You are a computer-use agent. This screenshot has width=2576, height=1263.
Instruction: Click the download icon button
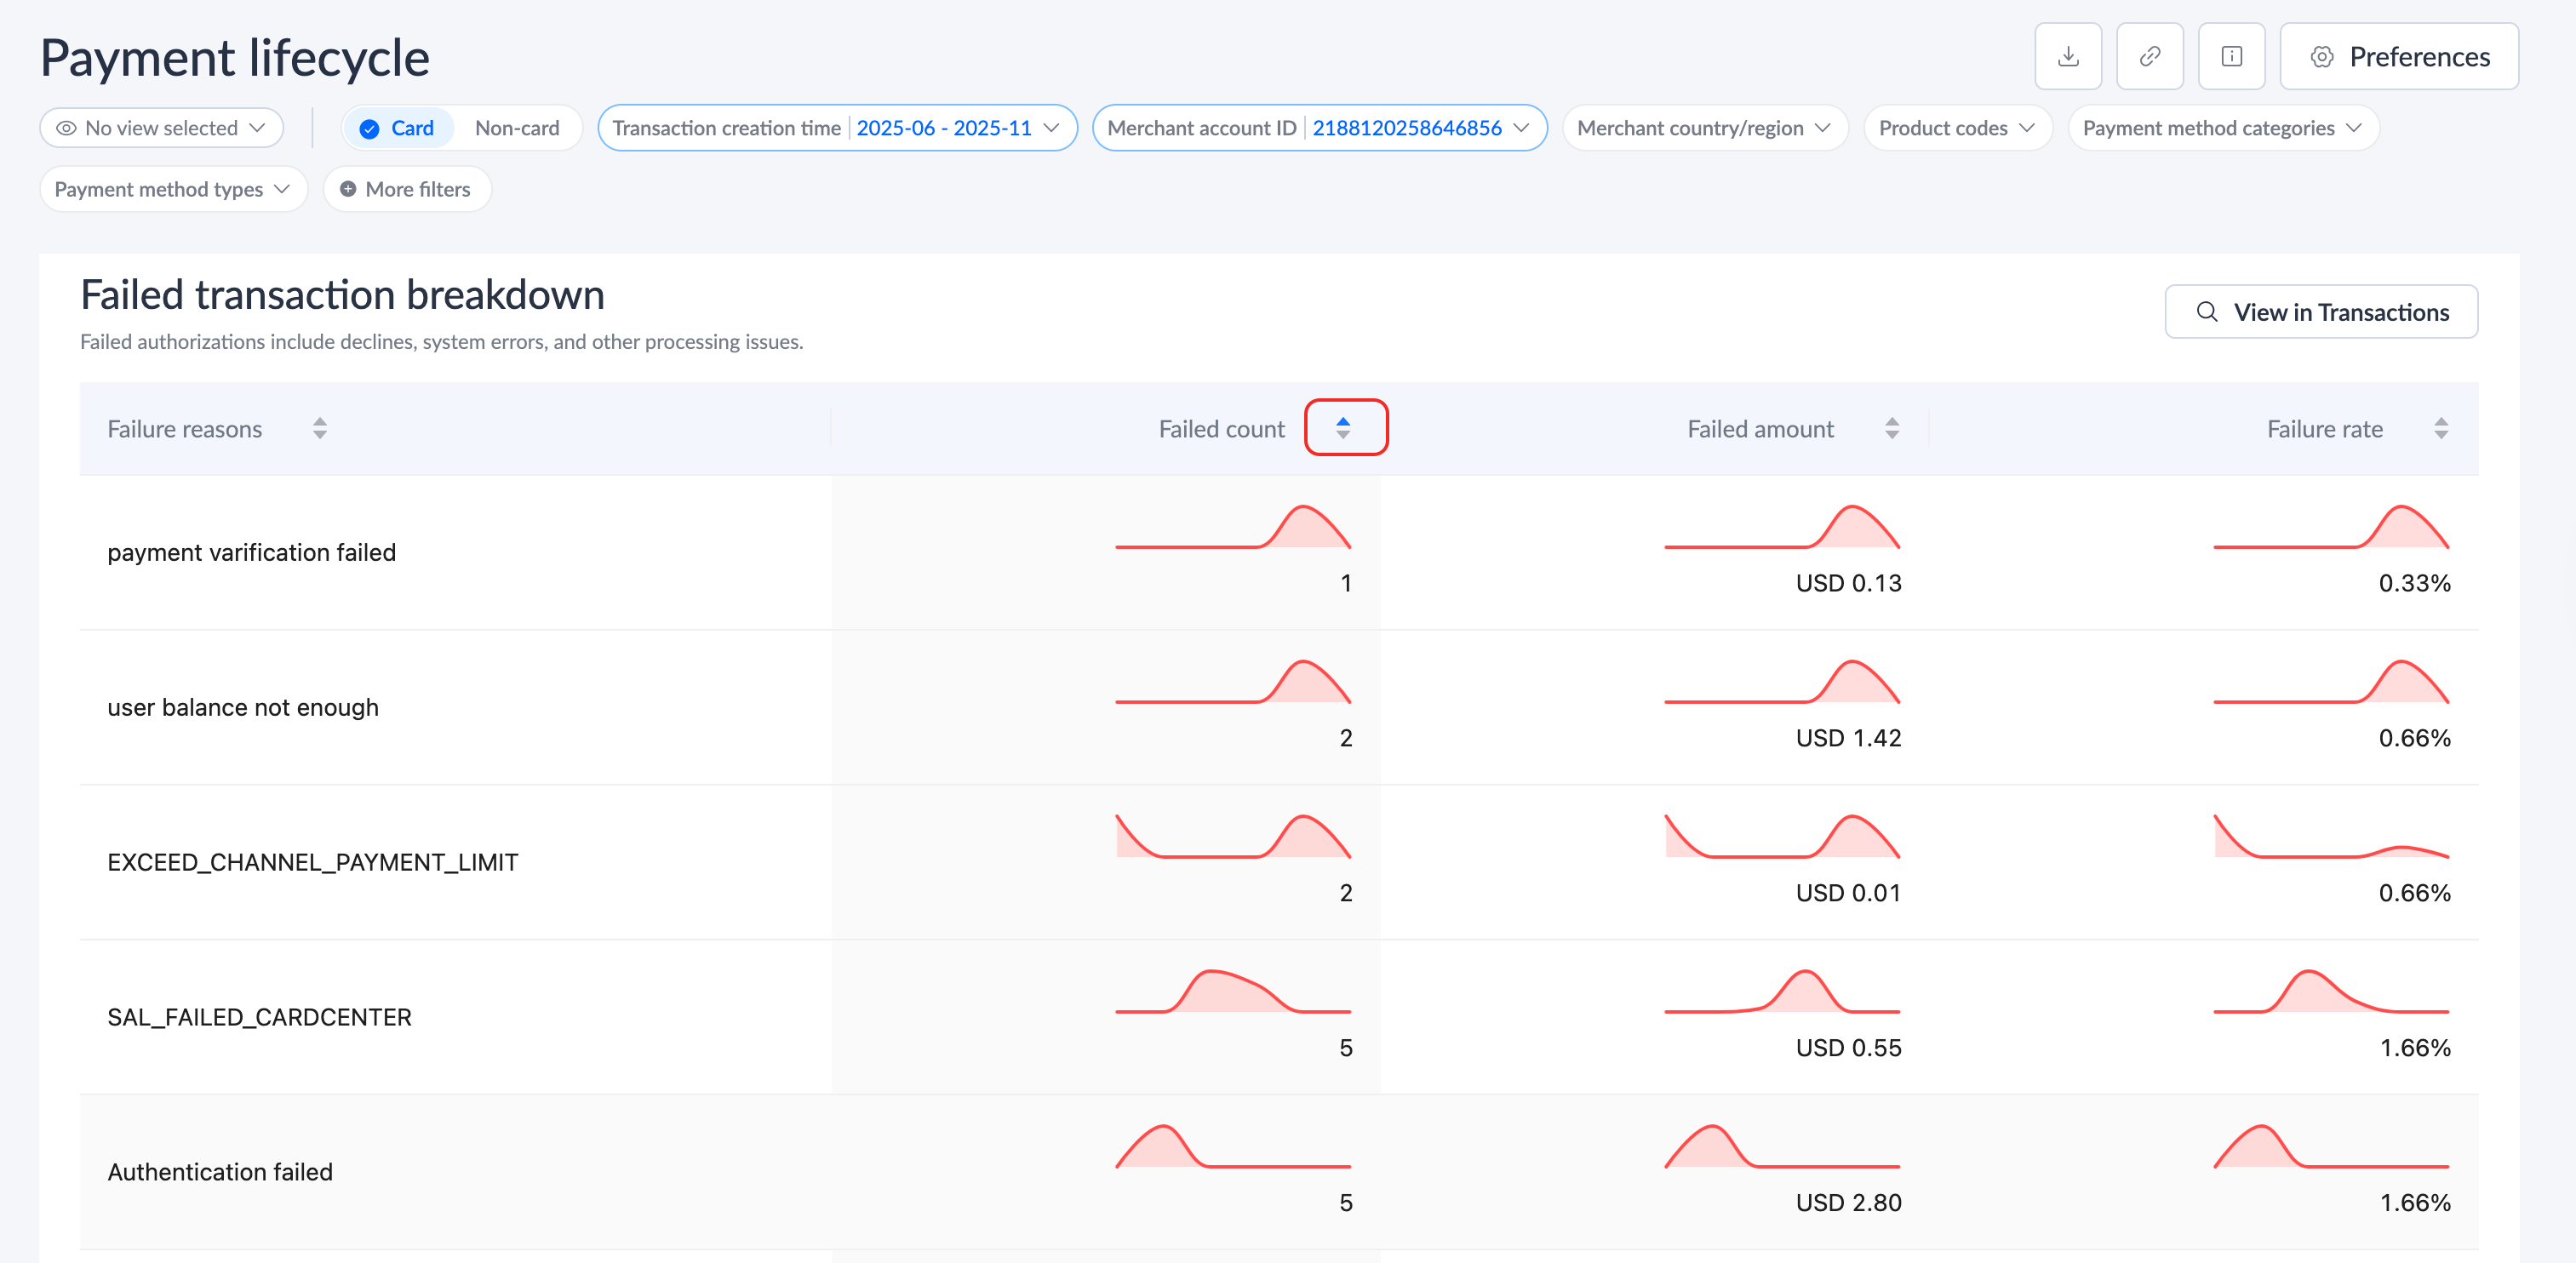[x=2067, y=57]
